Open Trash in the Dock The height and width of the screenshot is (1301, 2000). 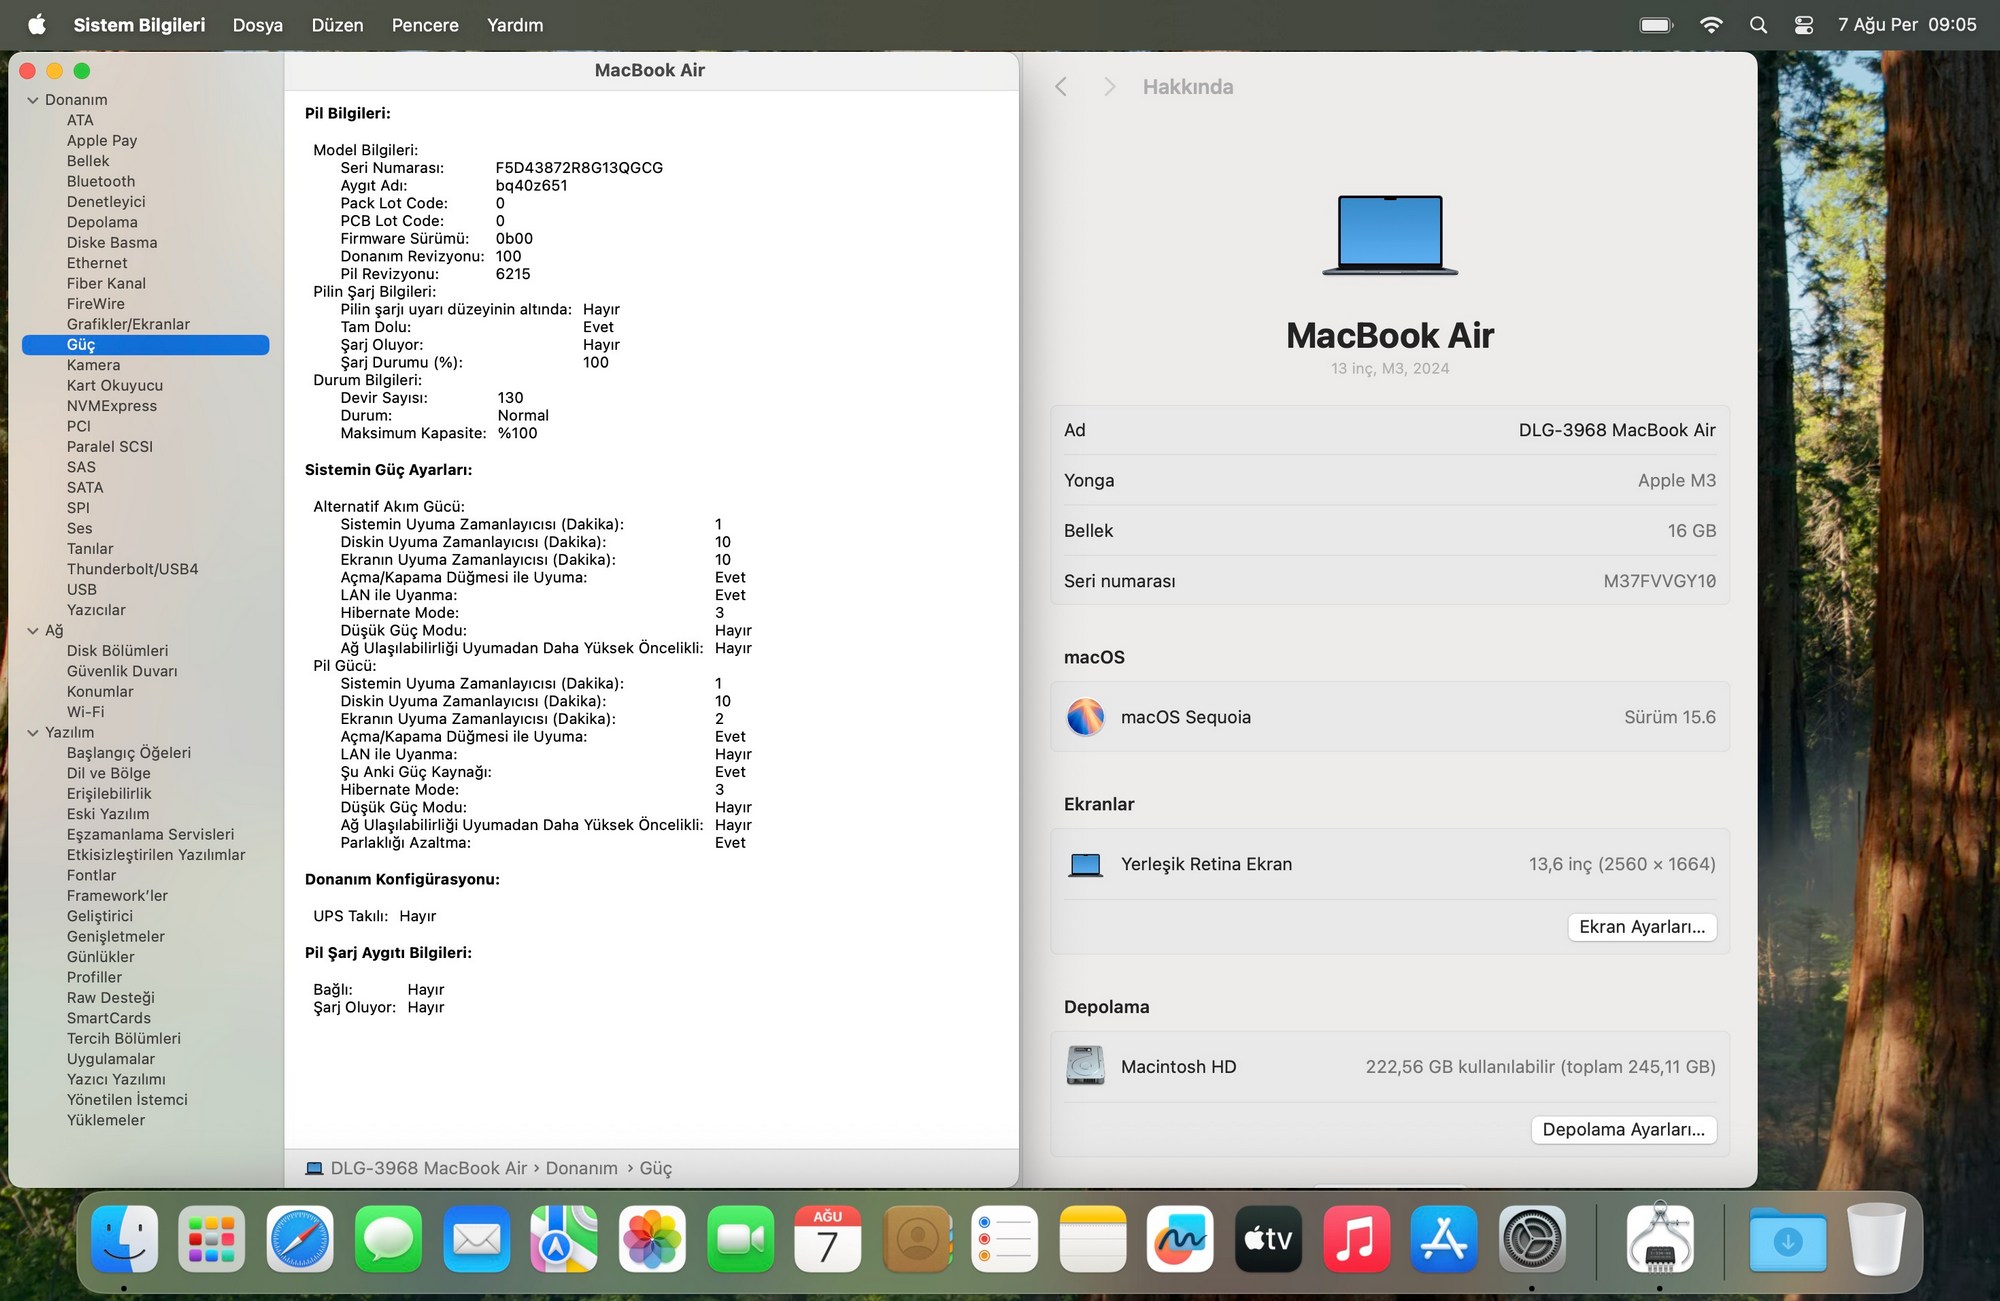pyautogui.click(x=1876, y=1240)
